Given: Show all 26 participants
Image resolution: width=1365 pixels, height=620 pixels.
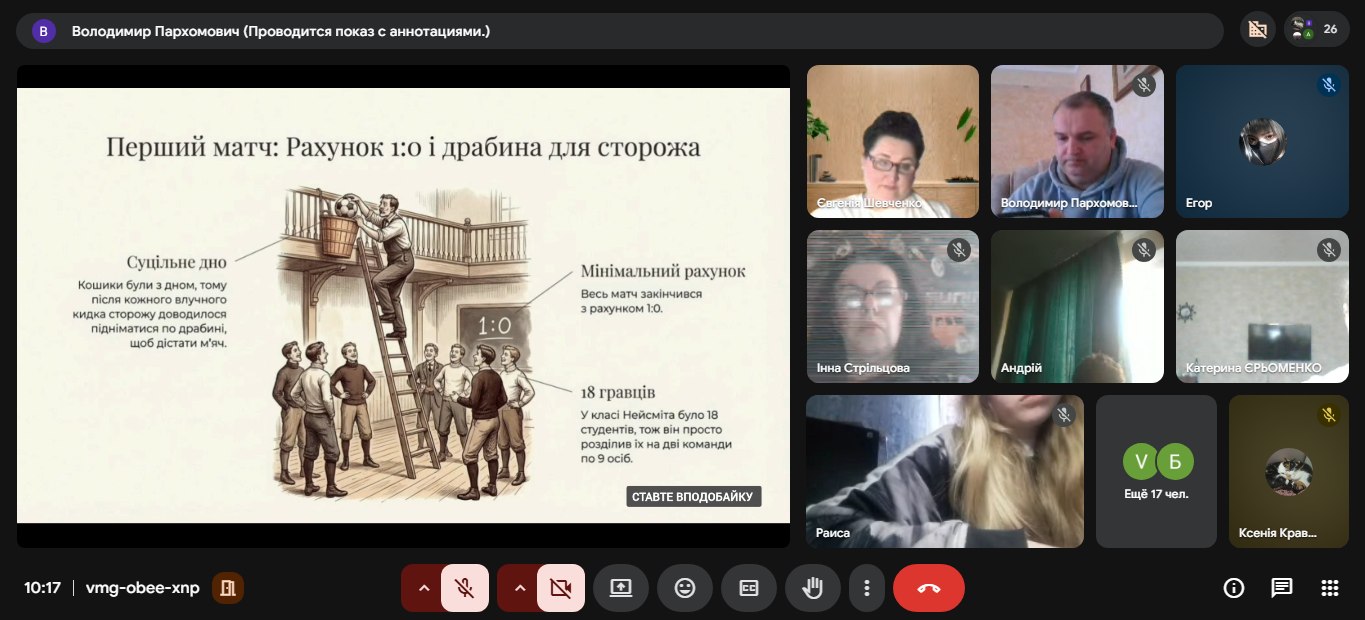Looking at the screenshot, I should pyautogui.click(x=1316, y=30).
